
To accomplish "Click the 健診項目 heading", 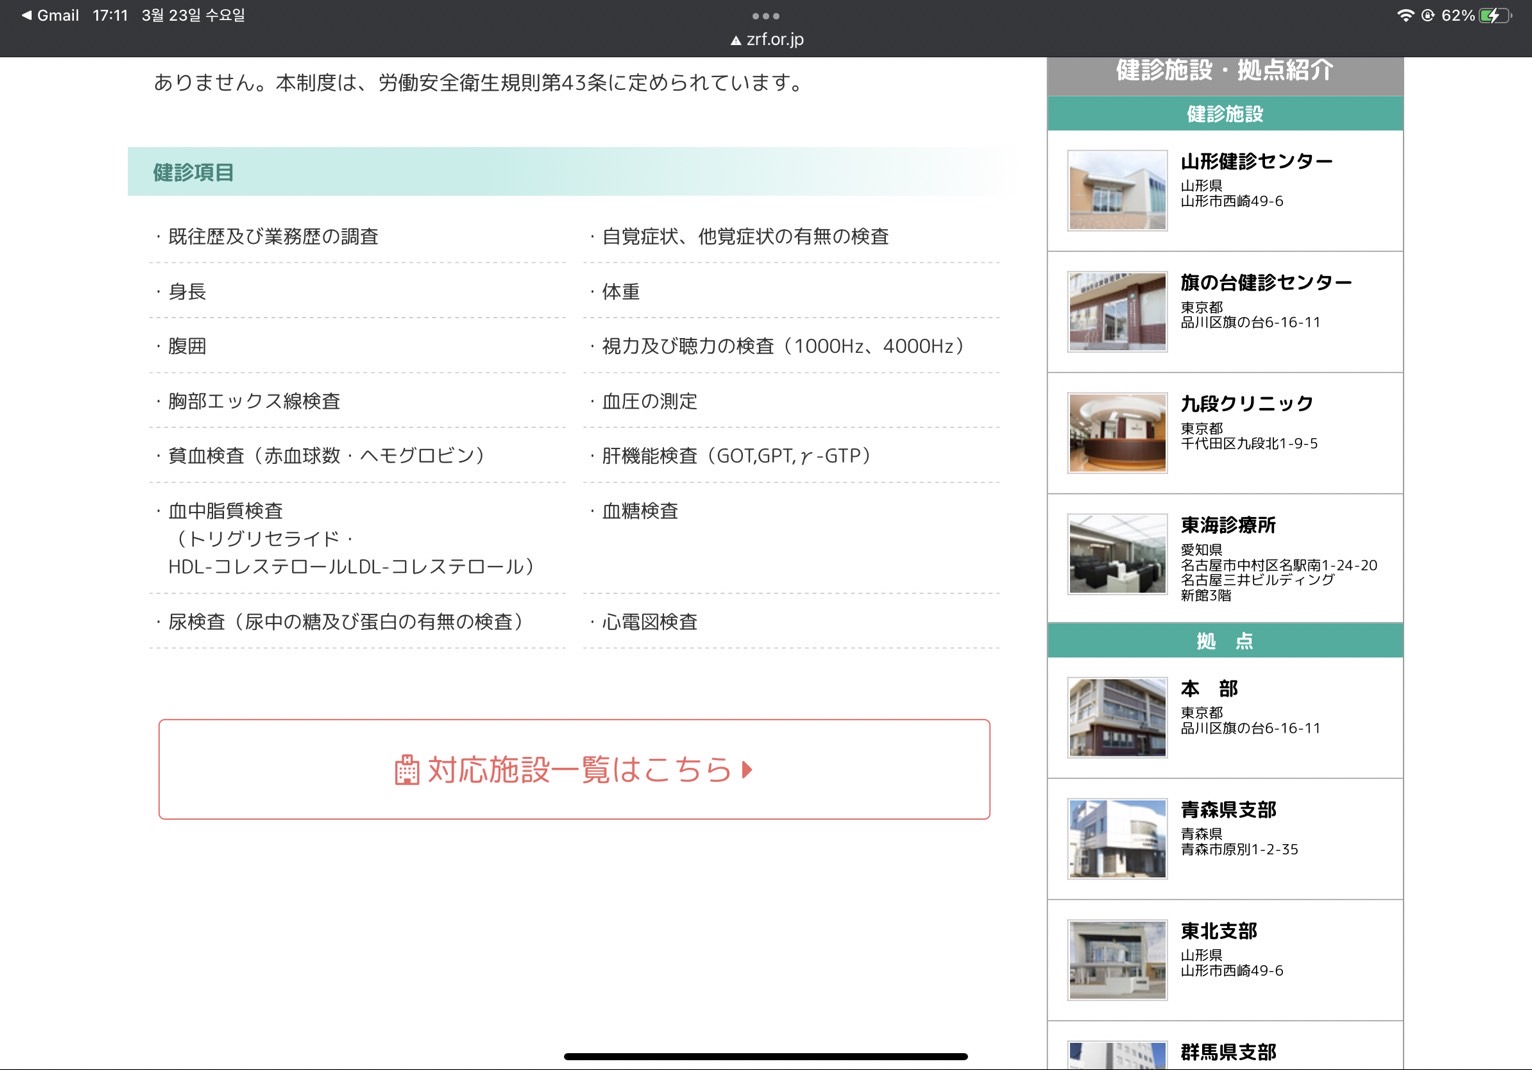I will [193, 172].
